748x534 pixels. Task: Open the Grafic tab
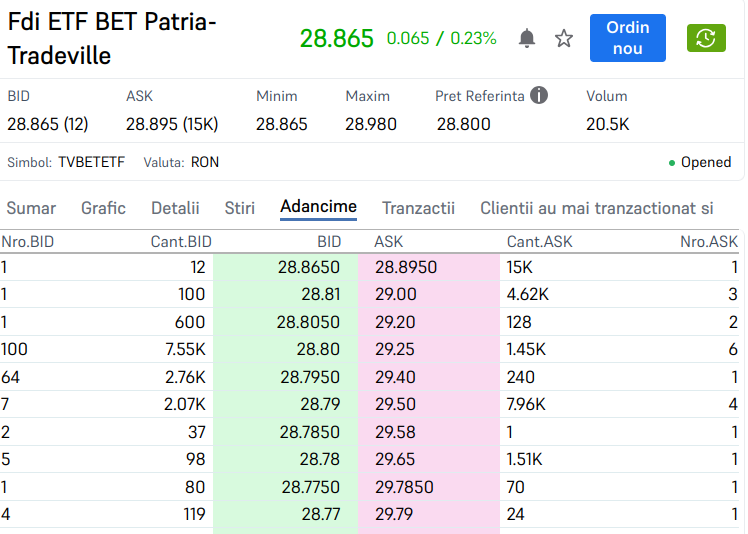103,208
